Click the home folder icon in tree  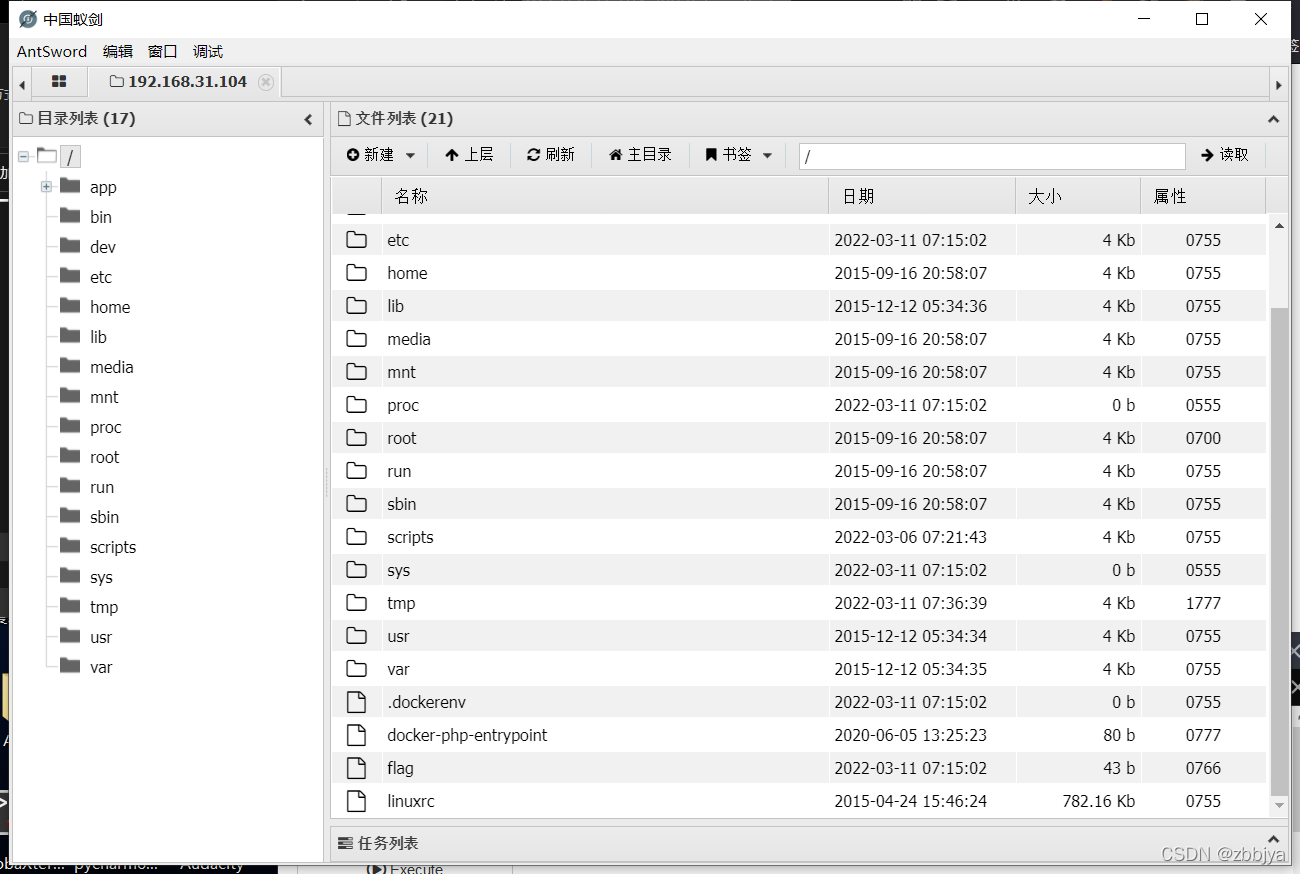point(70,305)
